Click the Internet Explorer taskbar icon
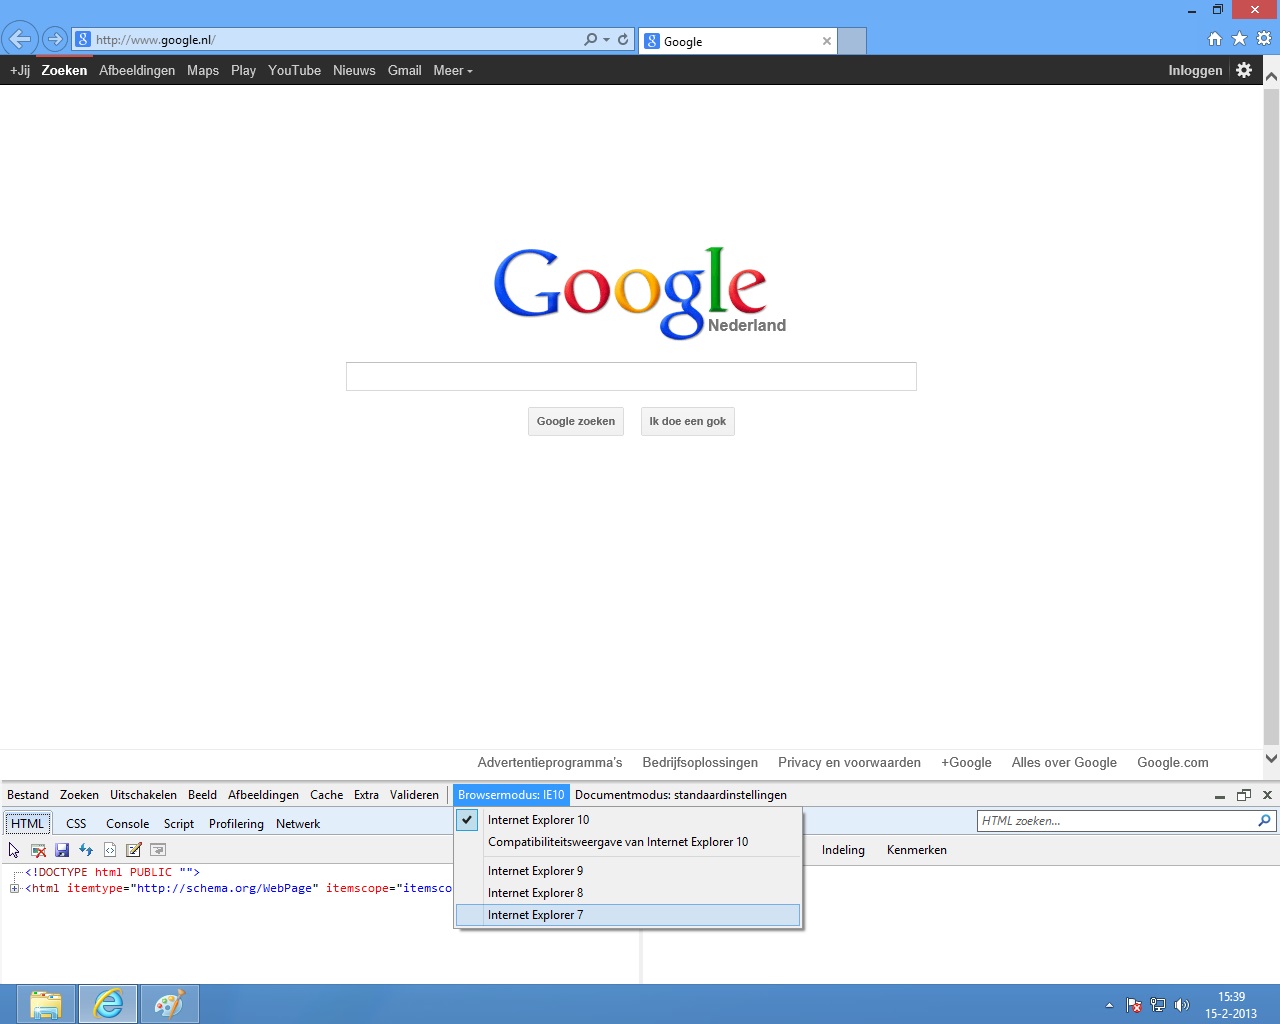The width and height of the screenshot is (1280, 1024). tap(108, 1004)
